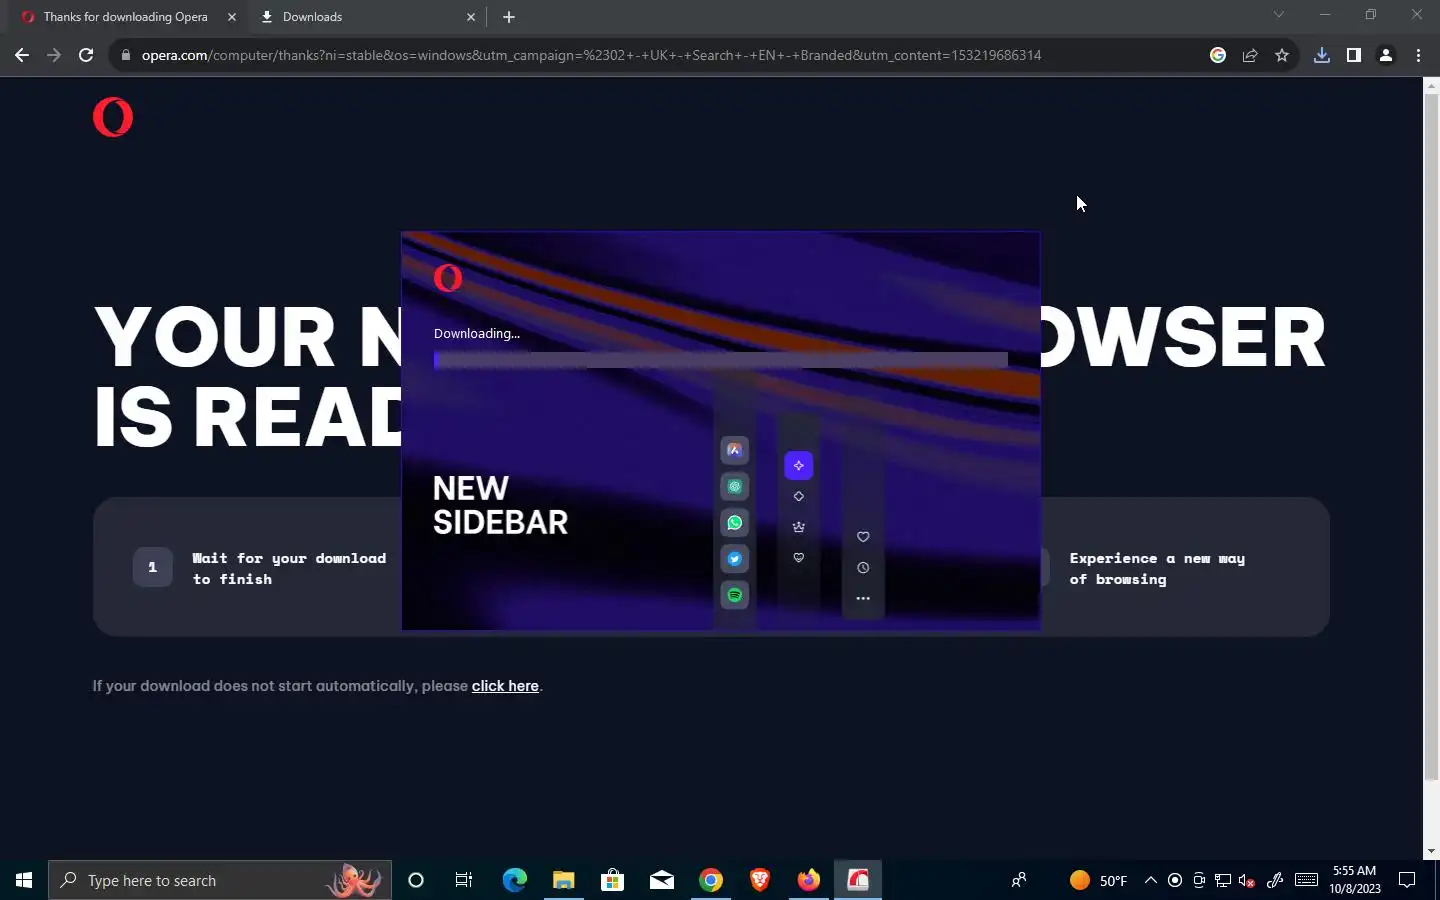Click the crown icon in sidebar preview
Viewport: 1440px width, 900px height.
(798, 527)
